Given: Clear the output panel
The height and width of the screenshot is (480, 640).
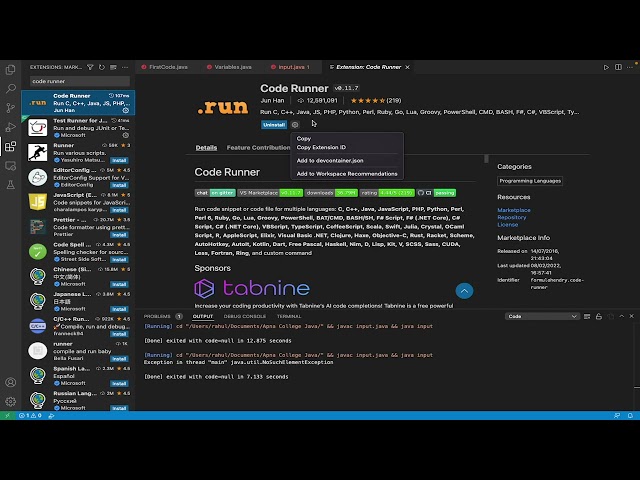Looking at the screenshot, I should click(x=587, y=316).
